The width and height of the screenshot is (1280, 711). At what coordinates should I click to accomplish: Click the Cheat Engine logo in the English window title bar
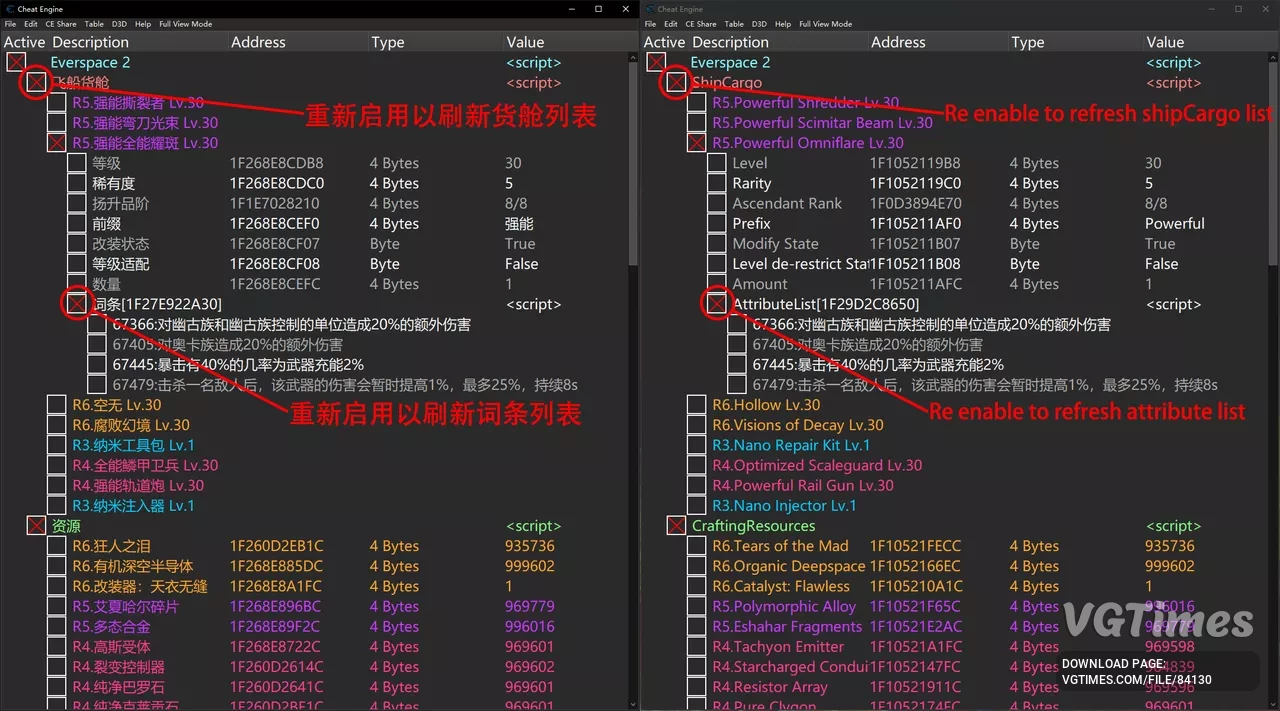(x=649, y=9)
